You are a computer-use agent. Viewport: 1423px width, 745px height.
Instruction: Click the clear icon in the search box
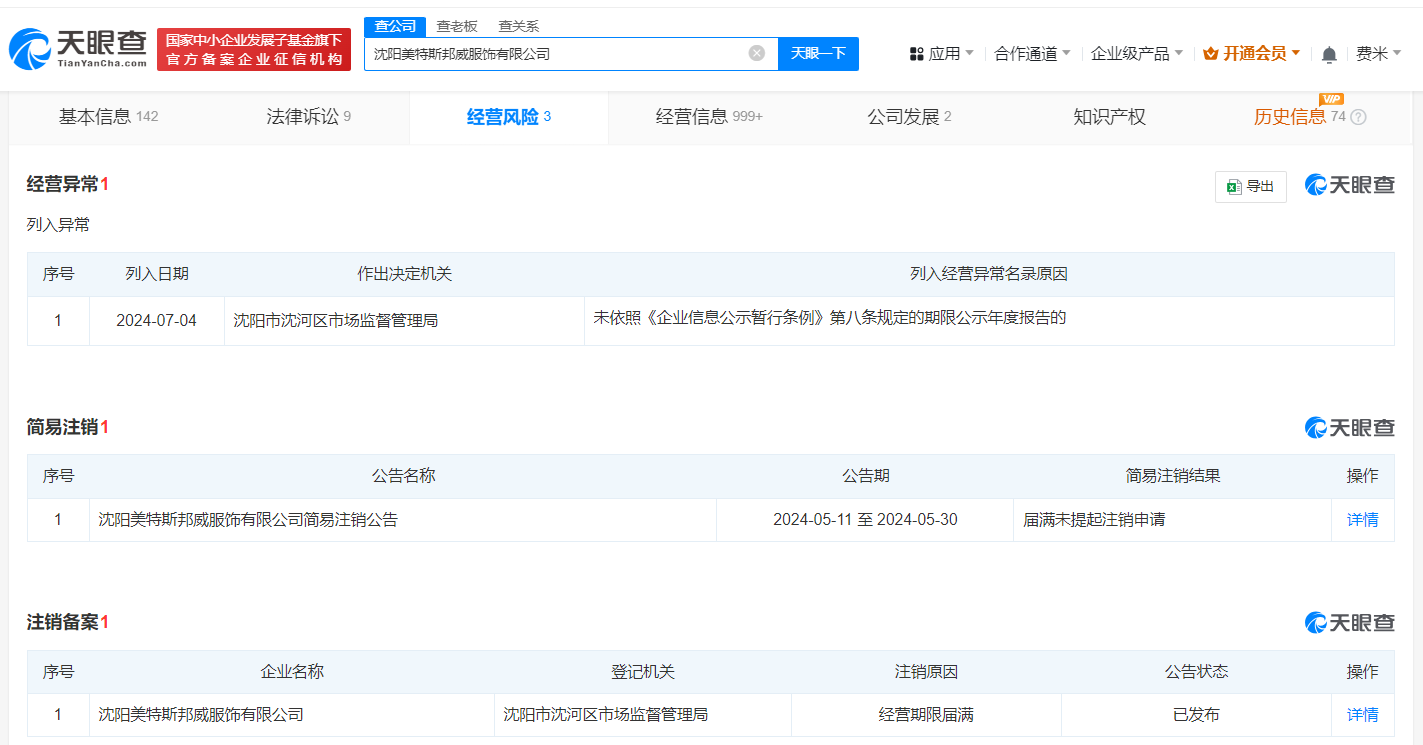(x=756, y=53)
